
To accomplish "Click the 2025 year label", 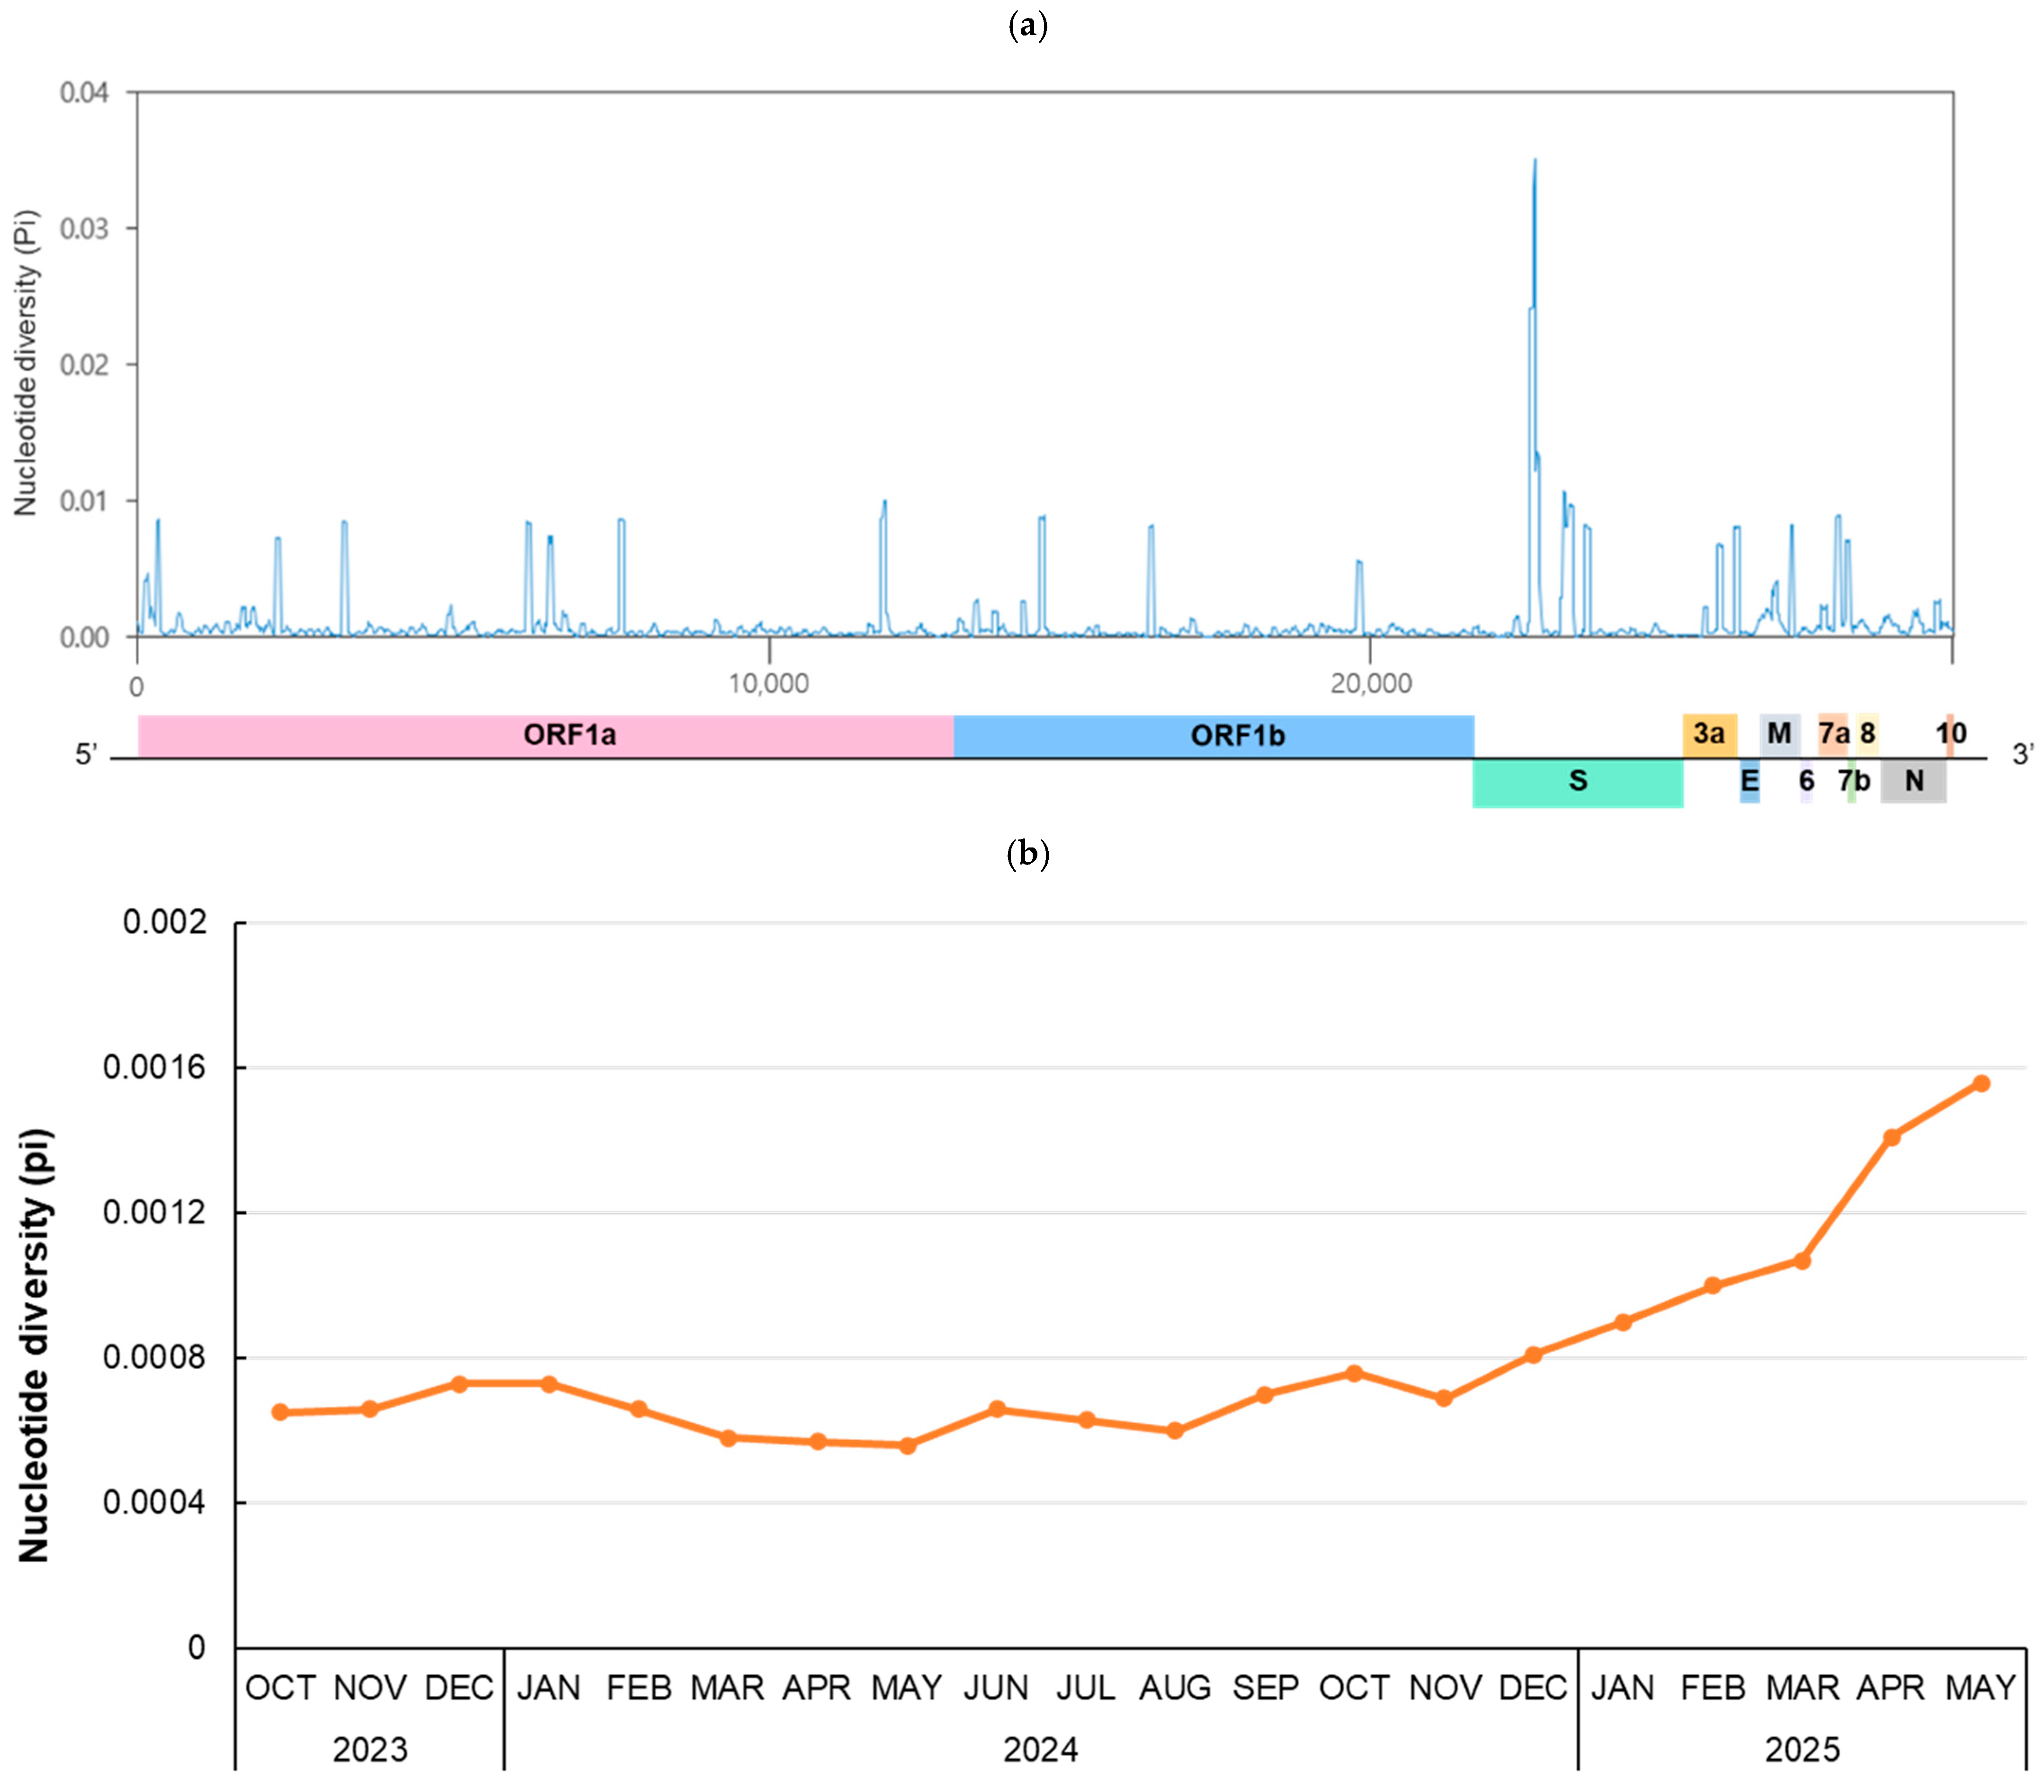I will [x=1801, y=1750].
